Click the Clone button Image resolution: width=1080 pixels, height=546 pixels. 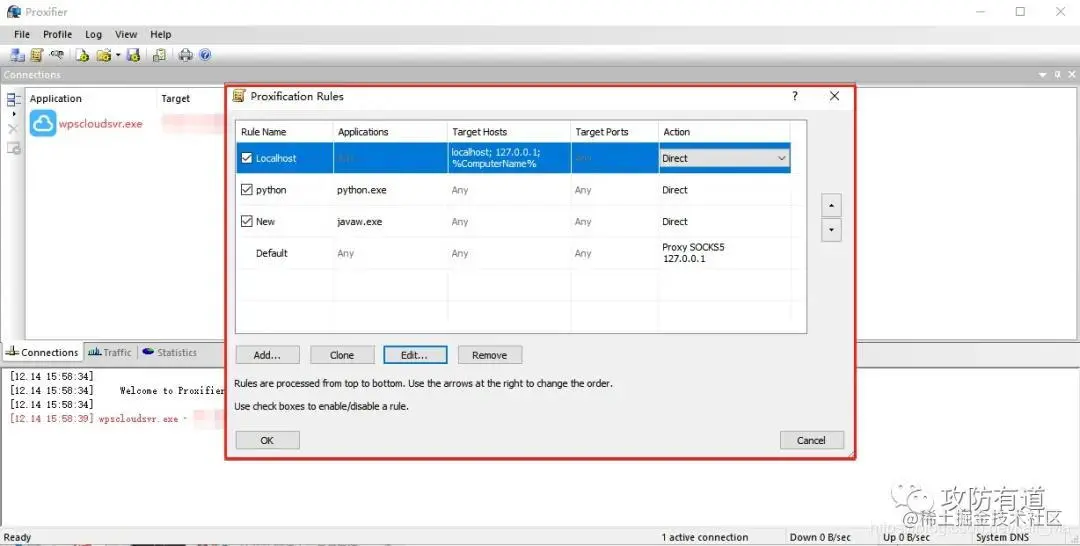pos(342,355)
